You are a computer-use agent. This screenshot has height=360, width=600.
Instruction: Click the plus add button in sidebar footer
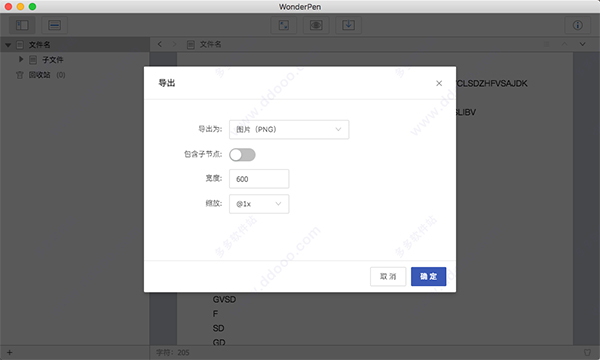point(10,352)
